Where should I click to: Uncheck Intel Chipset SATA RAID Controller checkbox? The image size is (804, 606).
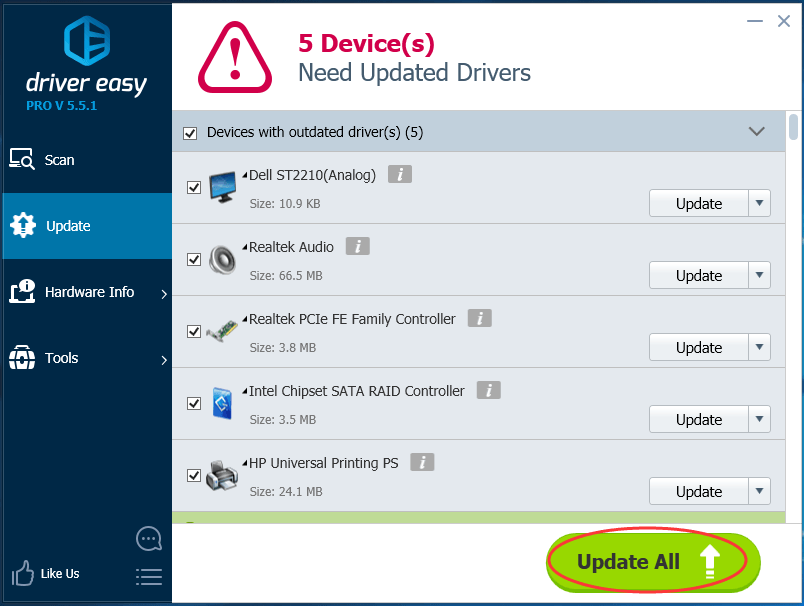pos(194,403)
